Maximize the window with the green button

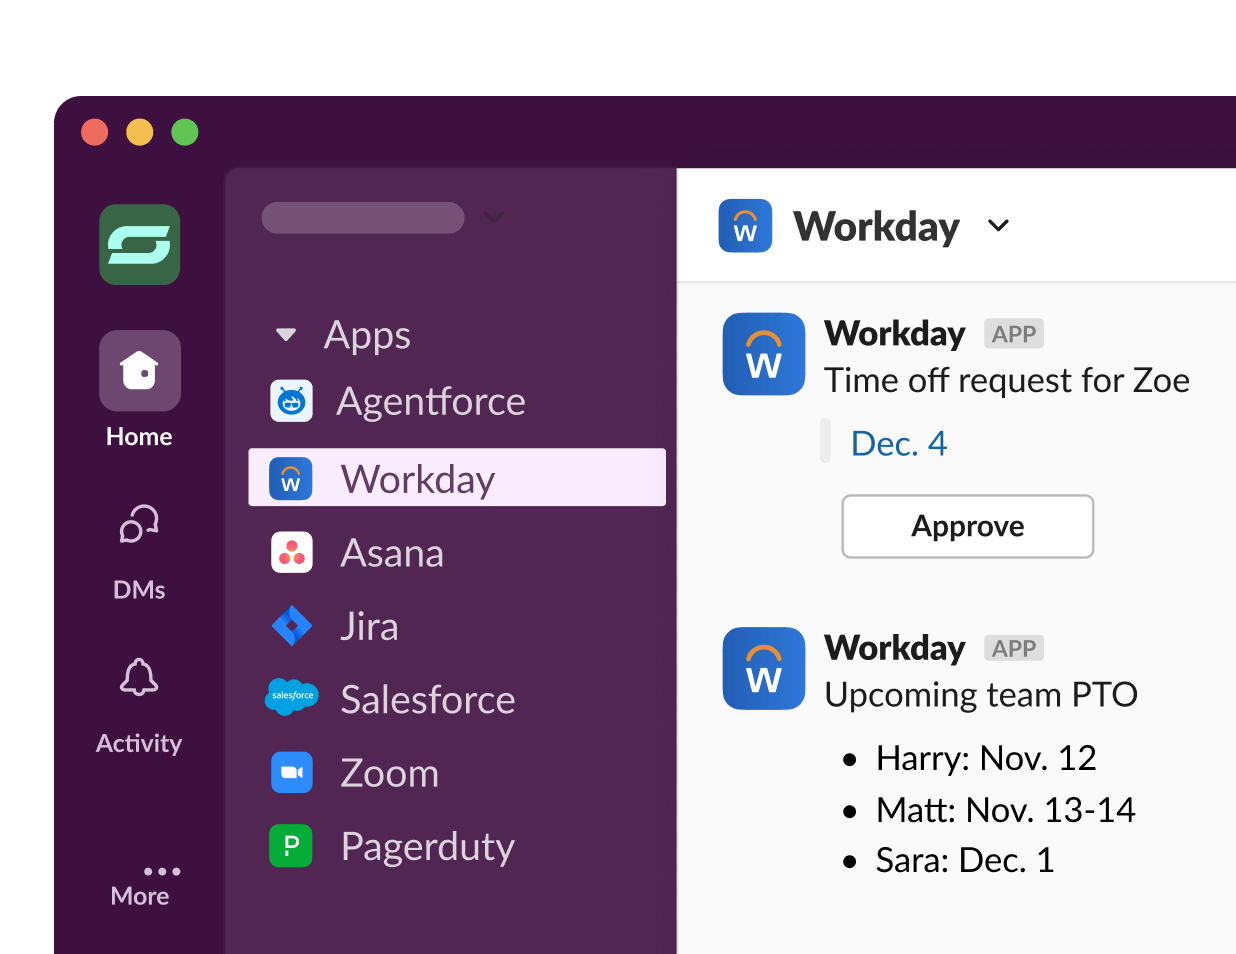pyautogui.click(x=185, y=132)
